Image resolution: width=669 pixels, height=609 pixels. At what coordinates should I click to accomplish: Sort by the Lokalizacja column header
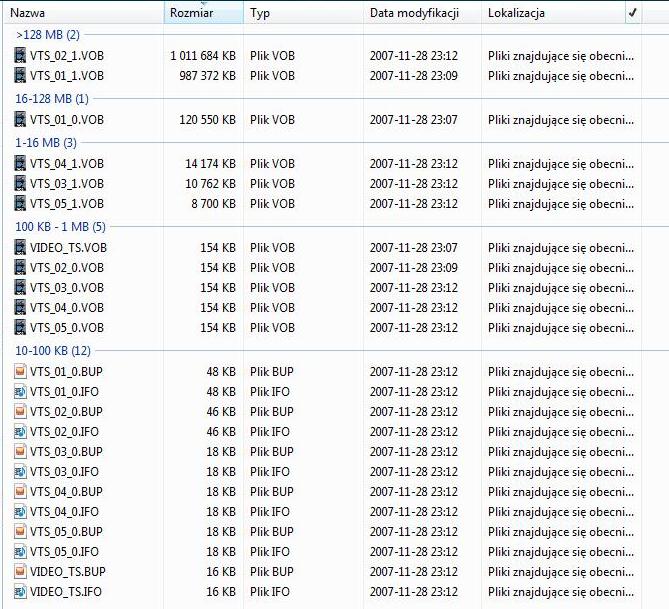(553, 13)
